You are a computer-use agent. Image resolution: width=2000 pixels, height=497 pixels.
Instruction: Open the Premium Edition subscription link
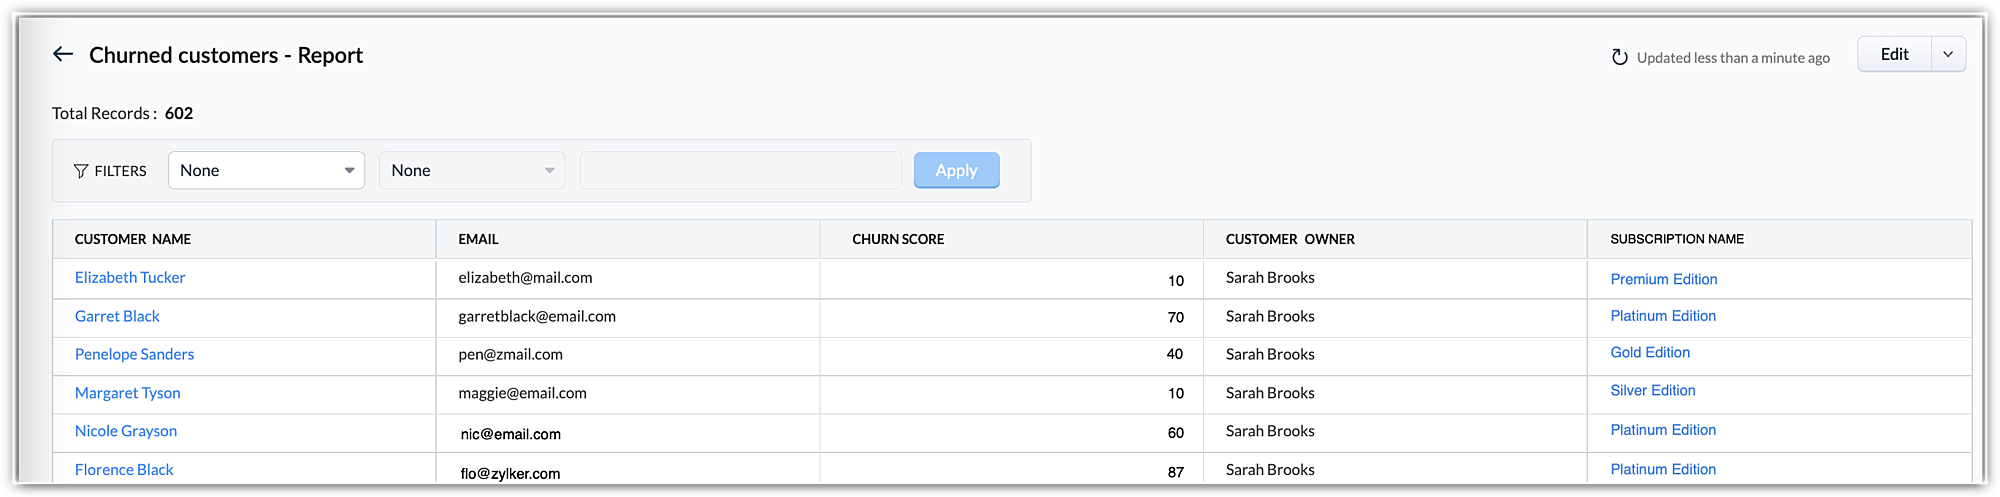[x=1663, y=279]
